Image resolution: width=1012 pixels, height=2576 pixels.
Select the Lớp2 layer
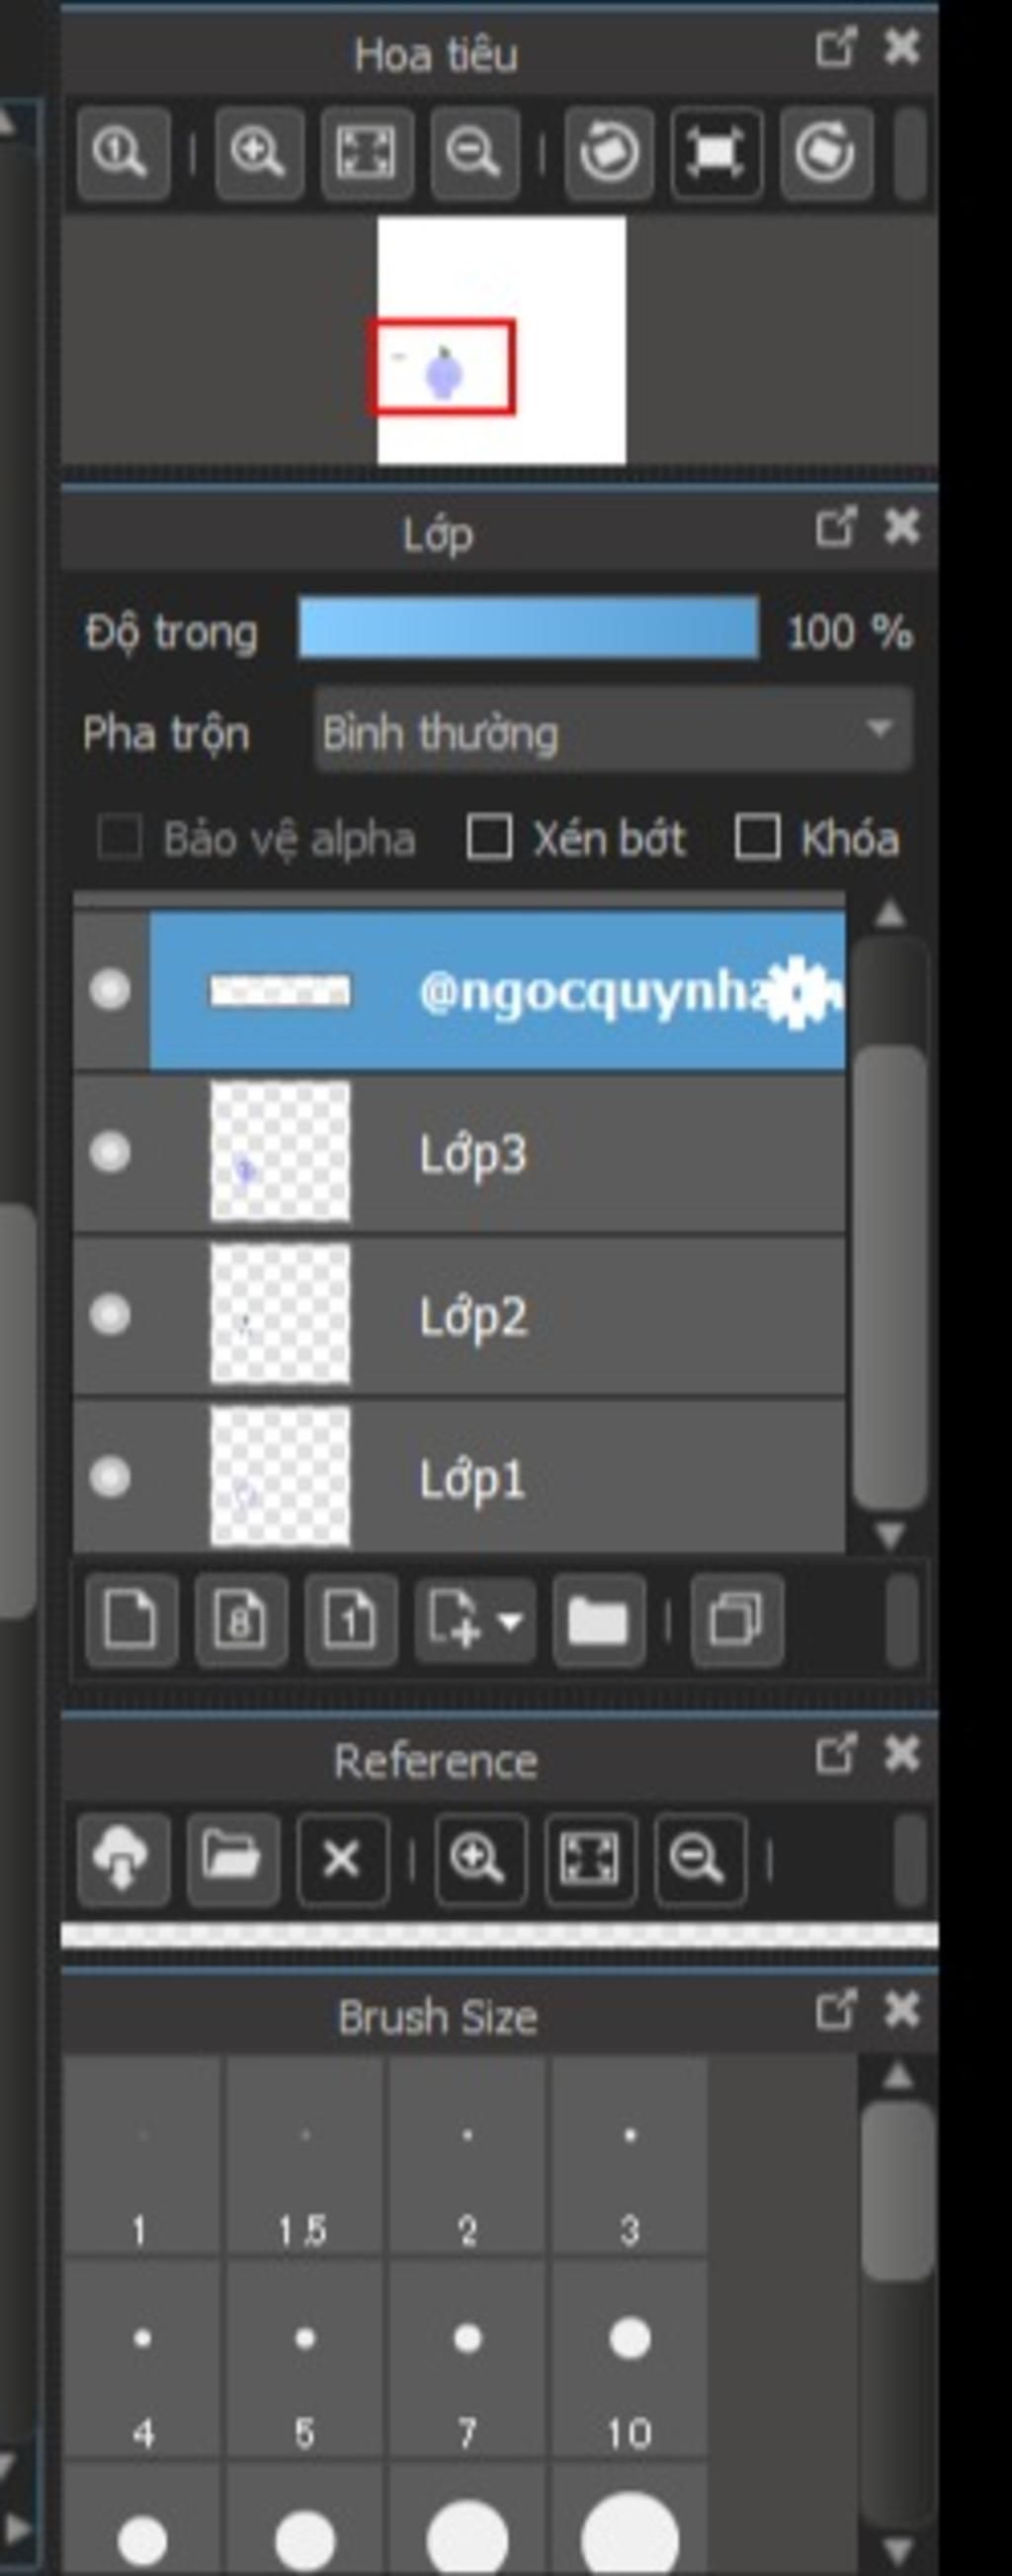pyautogui.click(x=460, y=1316)
